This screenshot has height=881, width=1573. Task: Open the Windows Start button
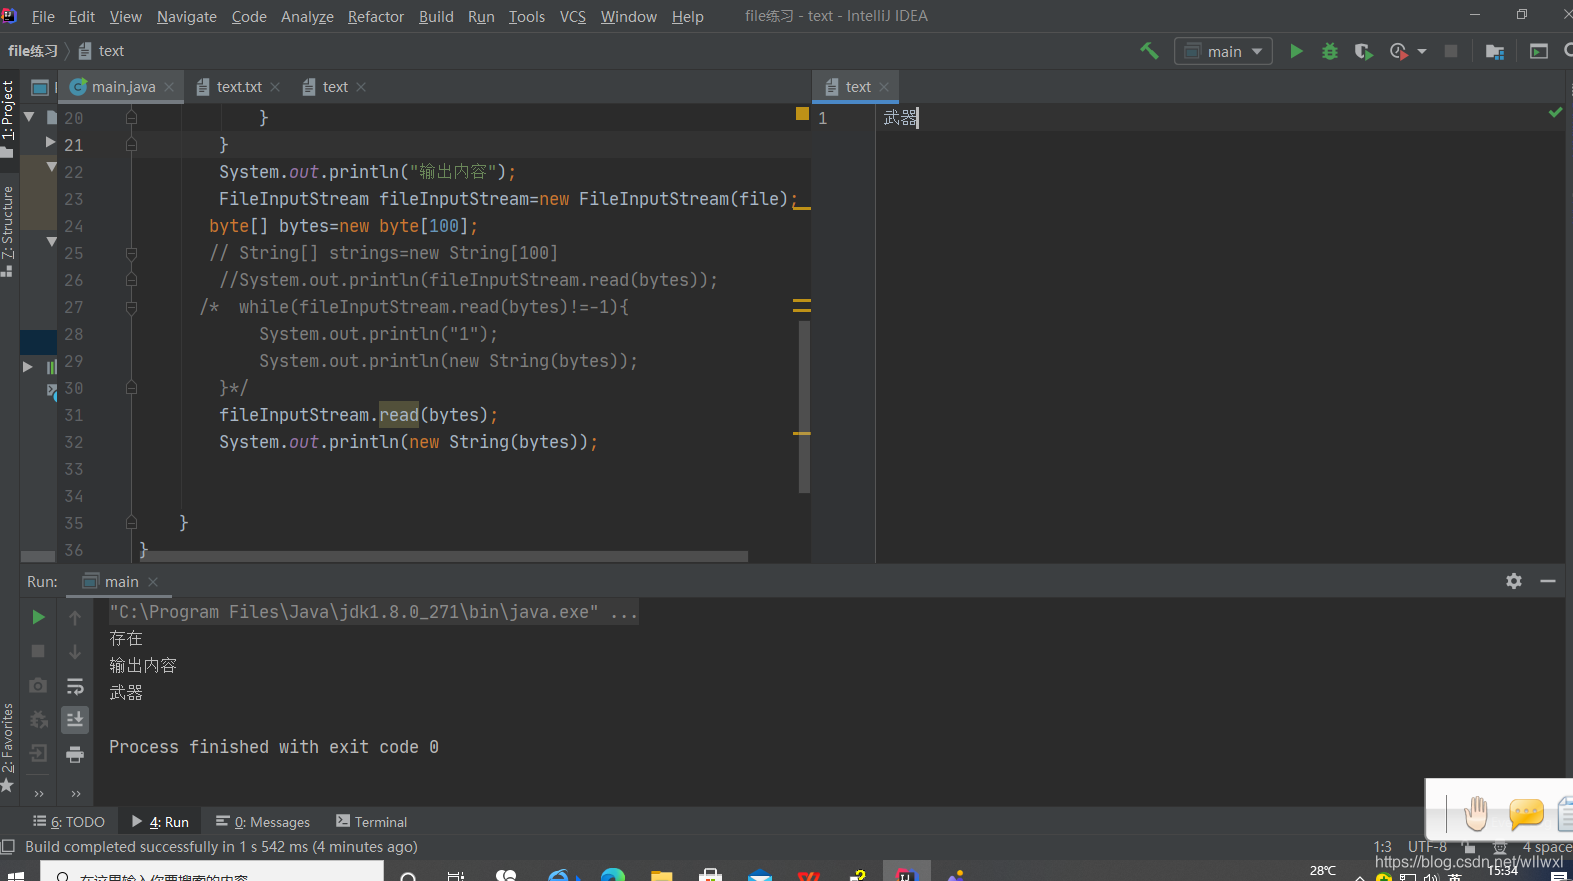click(15, 876)
